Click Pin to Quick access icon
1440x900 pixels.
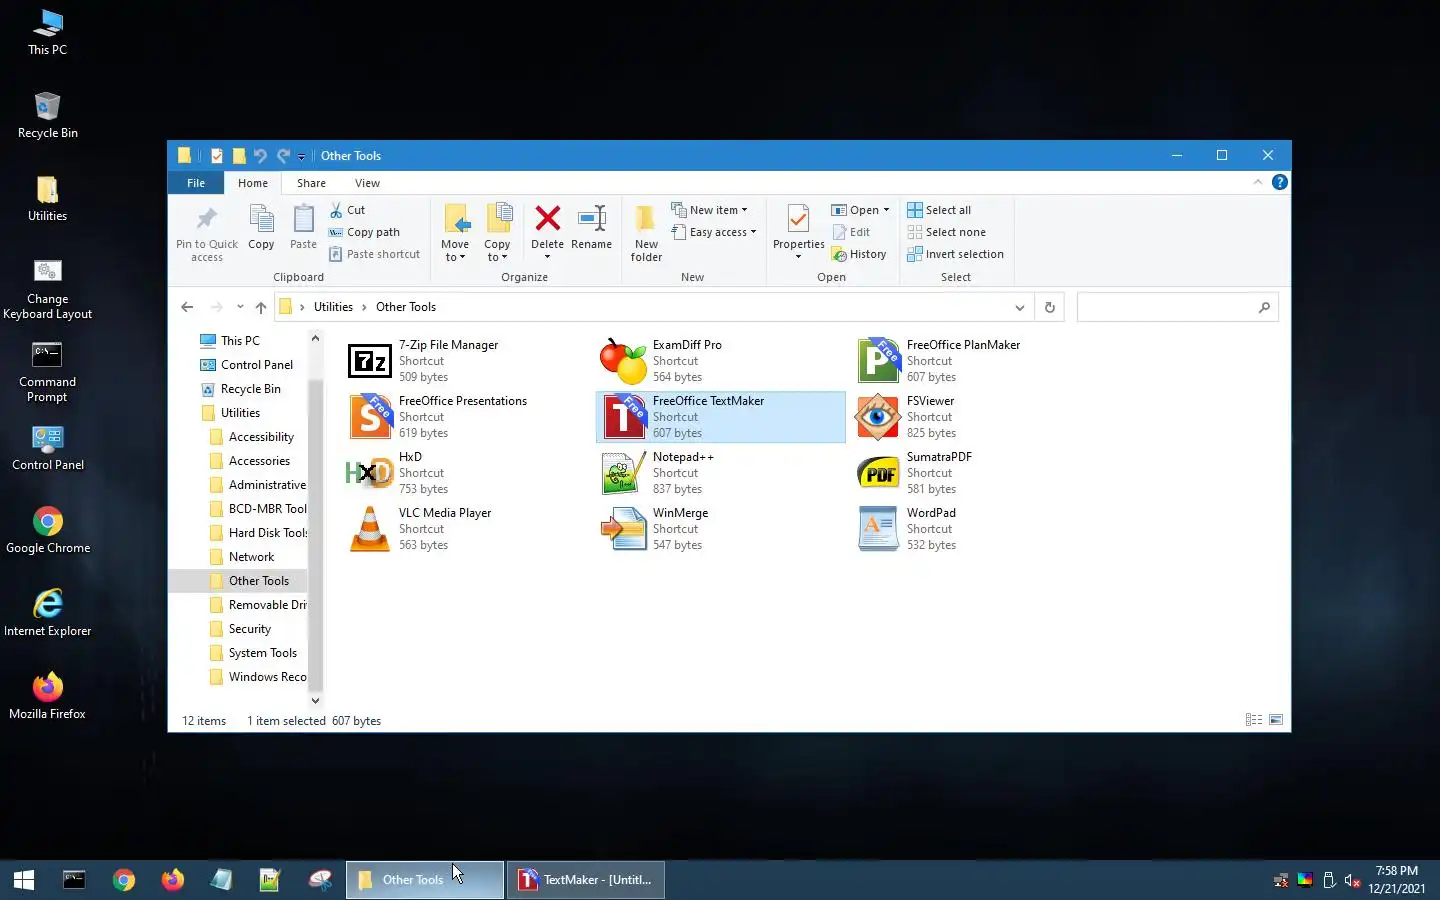(x=207, y=218)
